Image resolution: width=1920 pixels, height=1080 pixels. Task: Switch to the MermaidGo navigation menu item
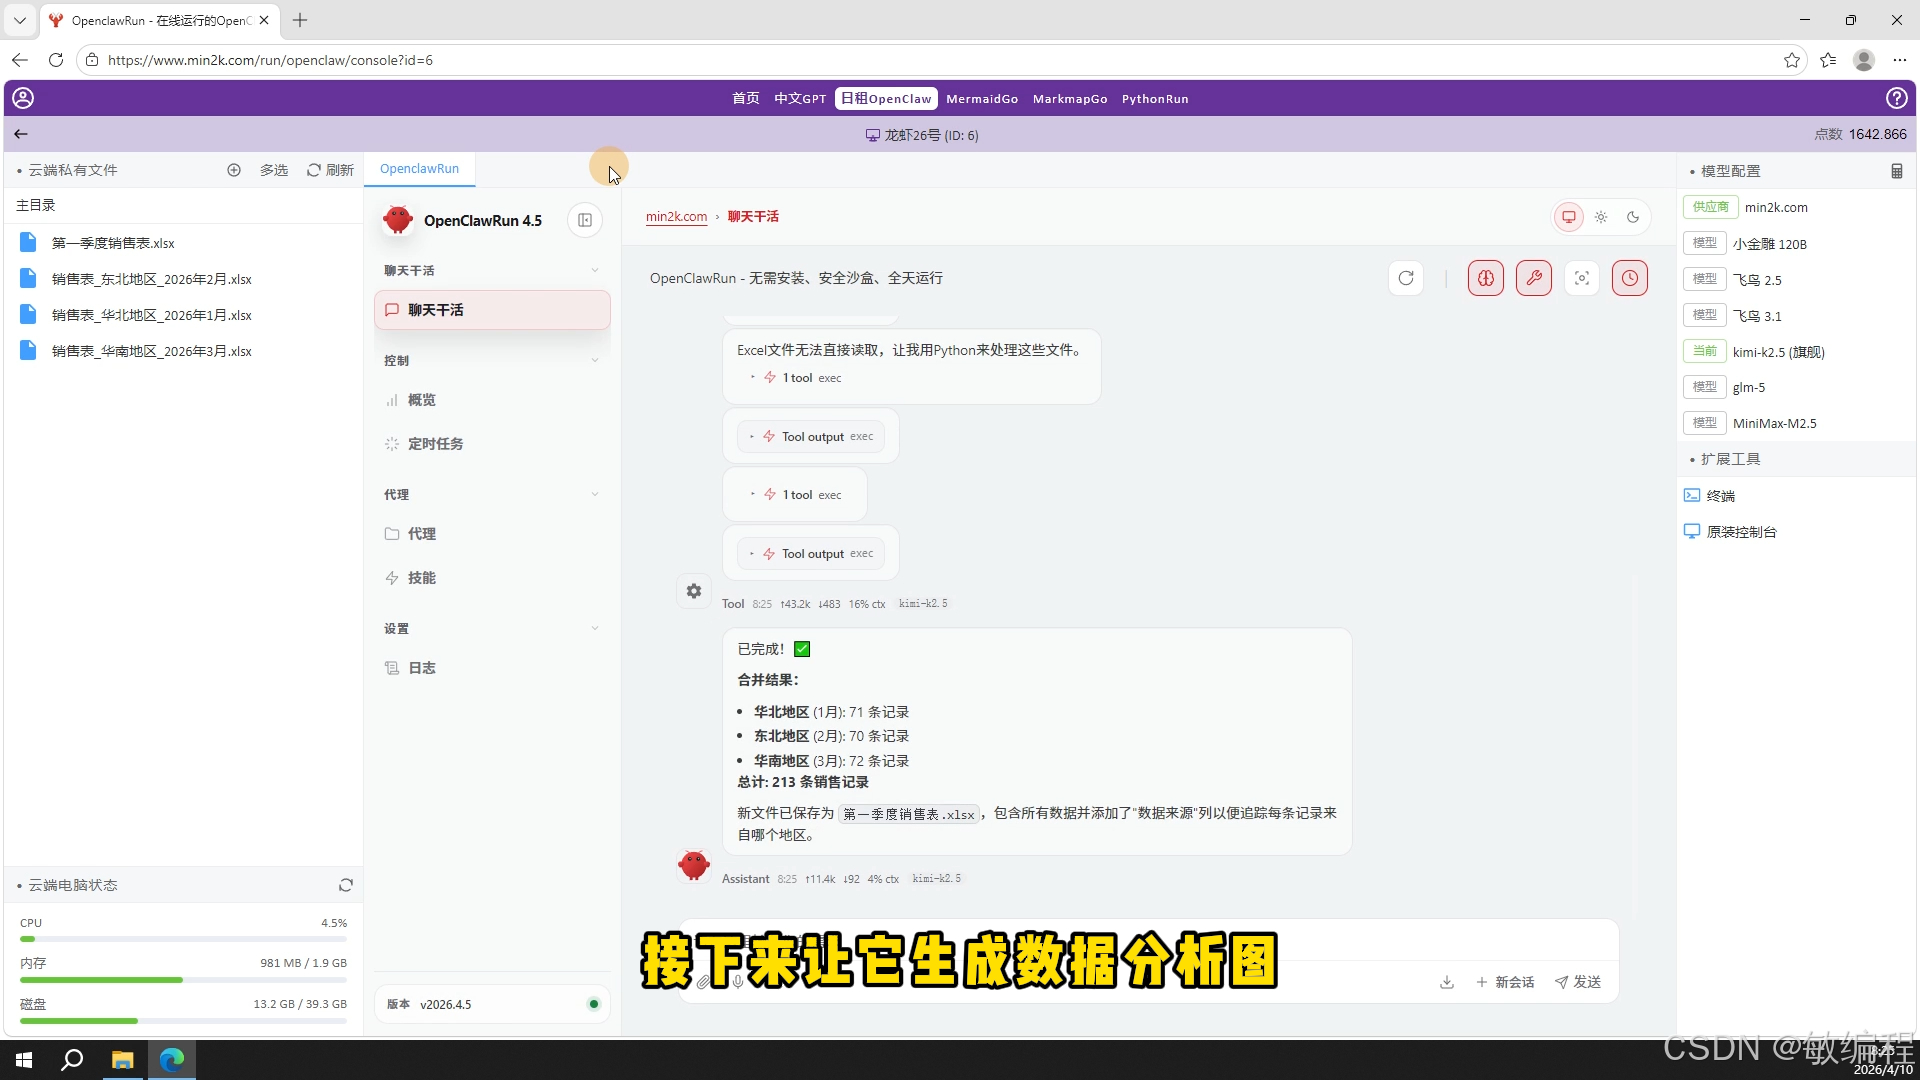(982, 98)
